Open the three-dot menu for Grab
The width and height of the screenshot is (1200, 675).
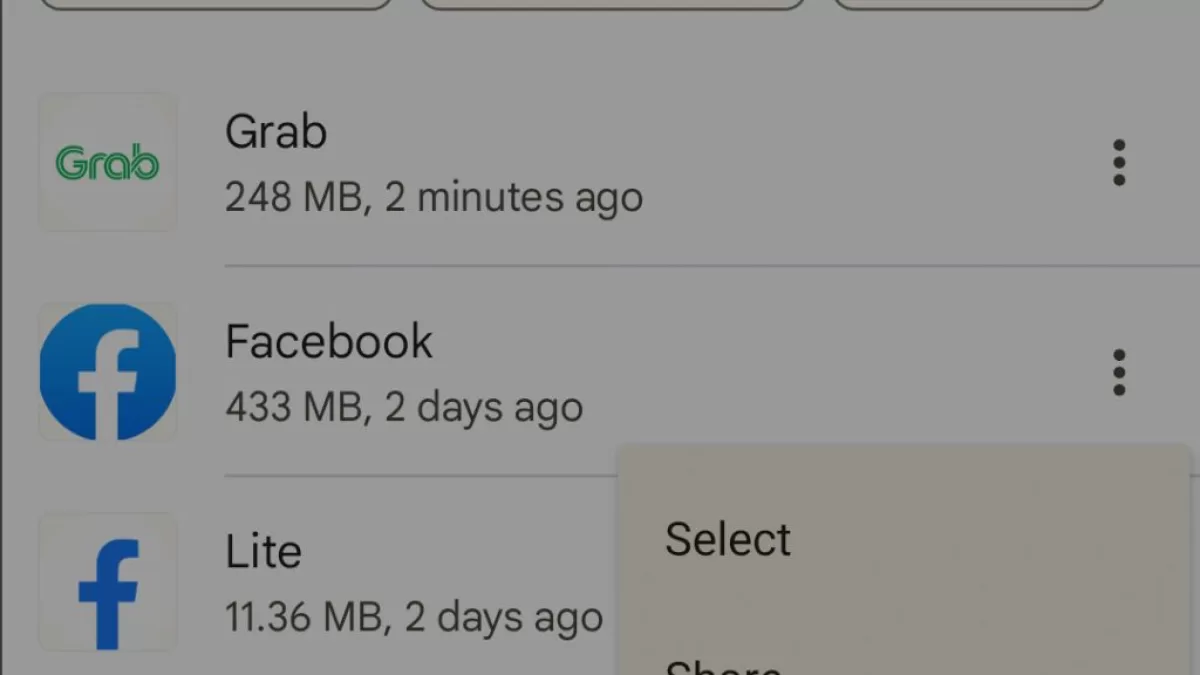tap(1119, 162)
